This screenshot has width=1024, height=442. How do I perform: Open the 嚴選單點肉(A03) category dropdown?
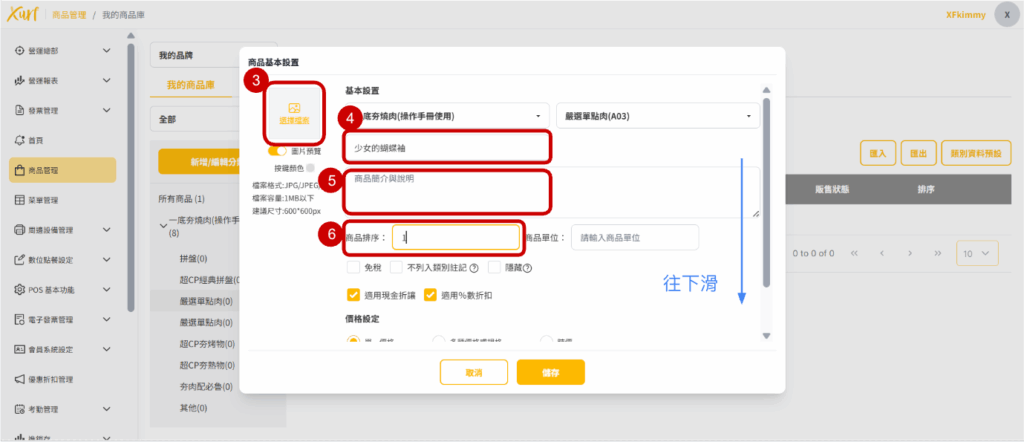tap(656, 116)
